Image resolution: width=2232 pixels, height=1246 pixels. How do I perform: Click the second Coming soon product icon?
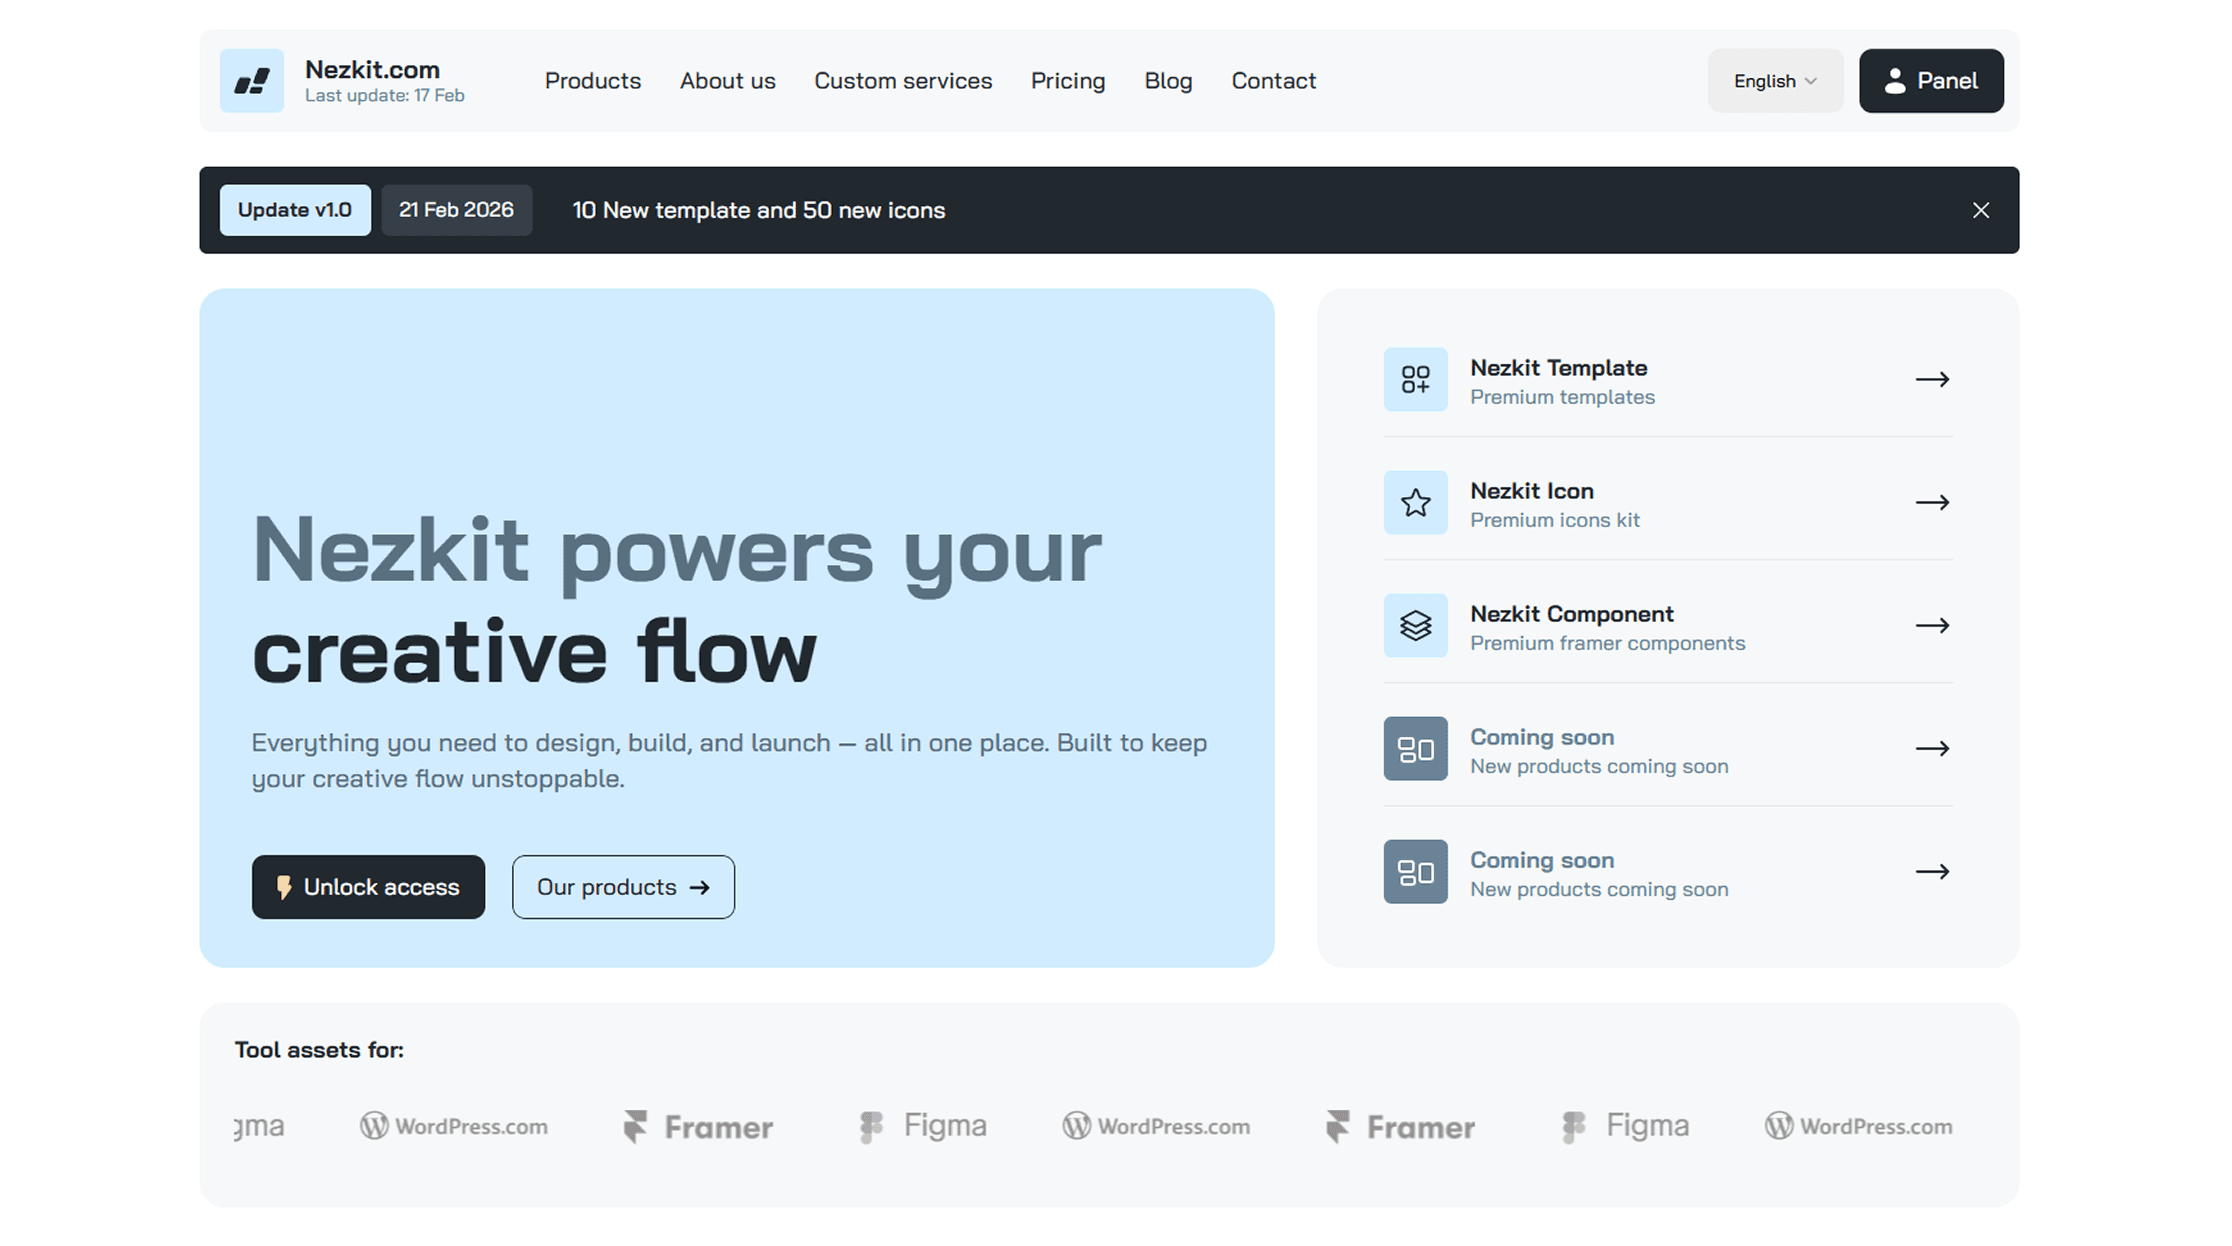pyautogui.click(x=1415, y=871)
